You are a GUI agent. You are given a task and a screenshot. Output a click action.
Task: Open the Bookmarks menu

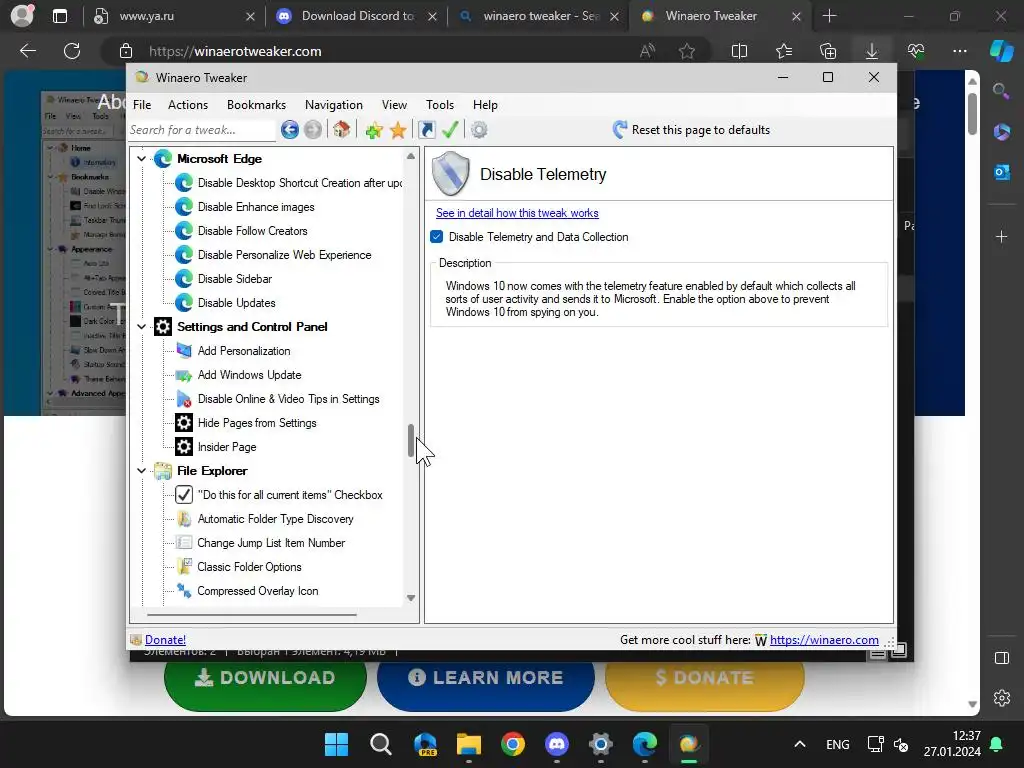[x=256, y=105]
